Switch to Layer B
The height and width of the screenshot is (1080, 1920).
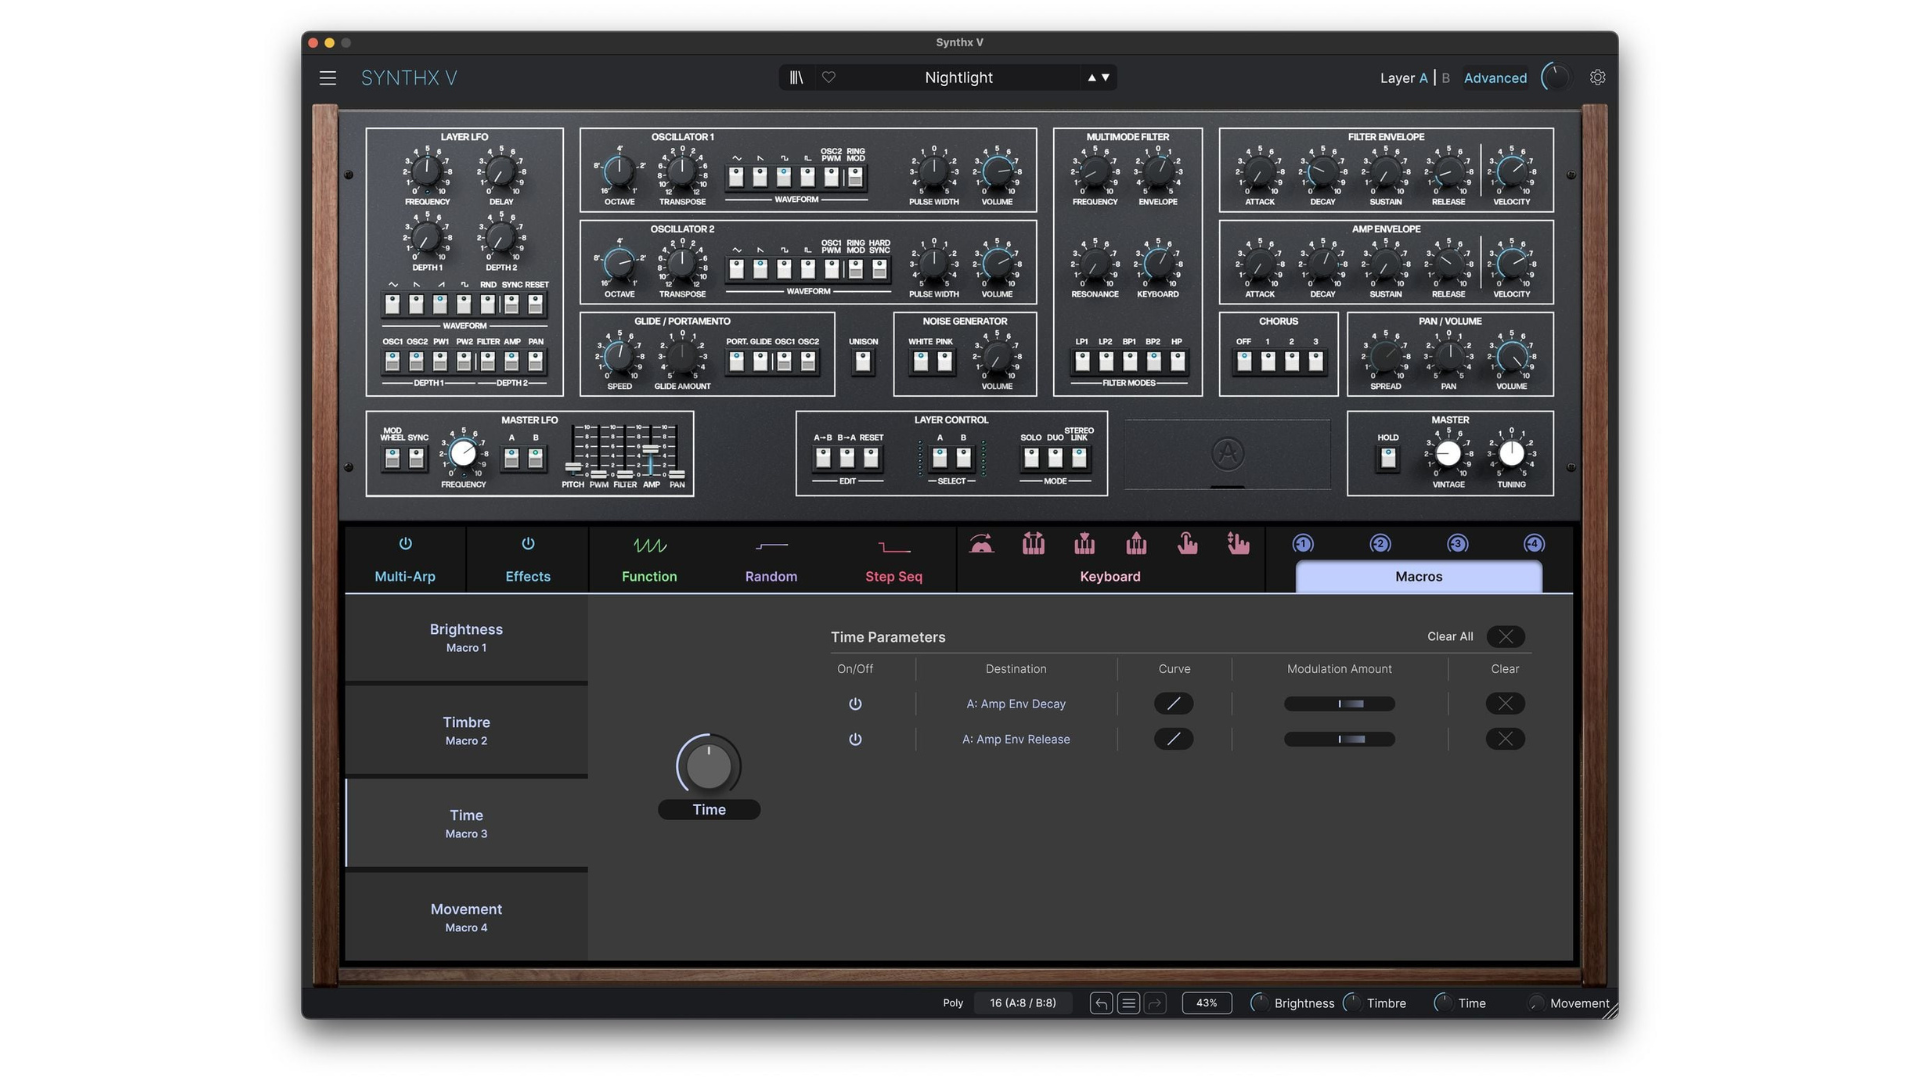click(x=1446, y=78)
